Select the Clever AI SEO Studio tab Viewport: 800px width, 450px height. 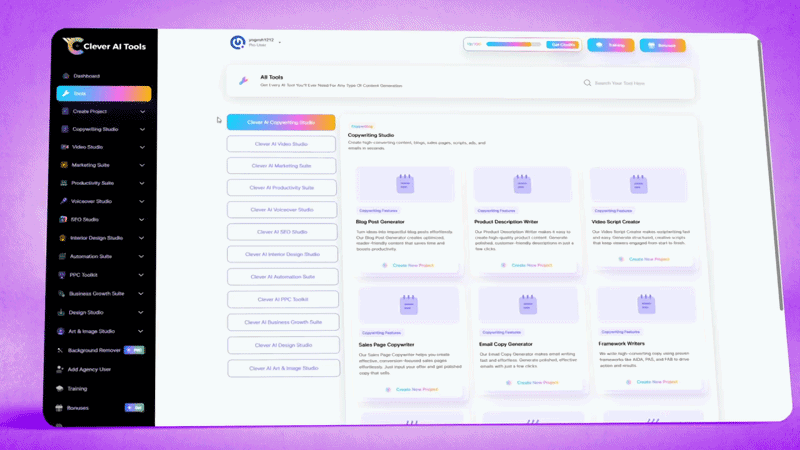coord(281,232)
